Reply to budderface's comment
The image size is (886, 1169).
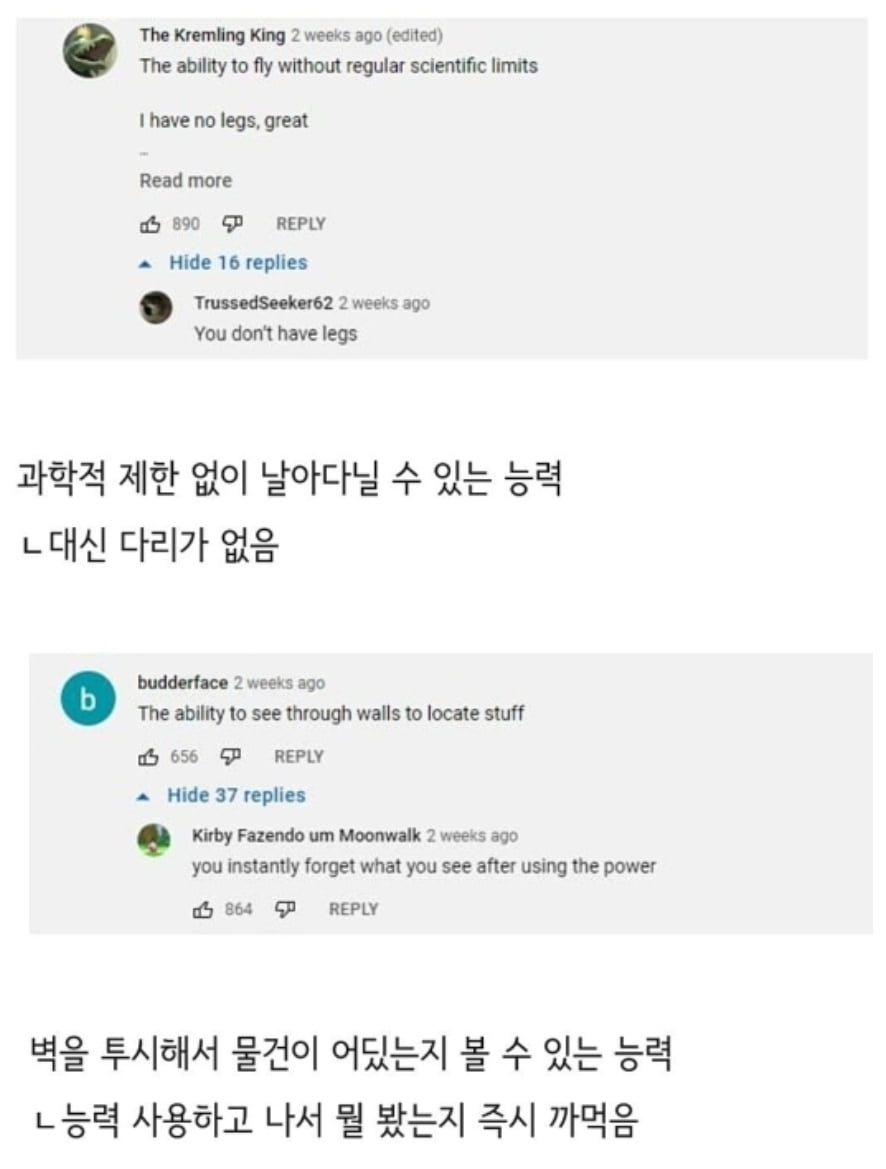[299, 756]
